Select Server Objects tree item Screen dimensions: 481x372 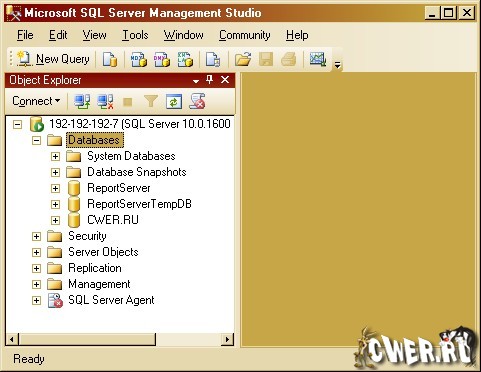103,252
